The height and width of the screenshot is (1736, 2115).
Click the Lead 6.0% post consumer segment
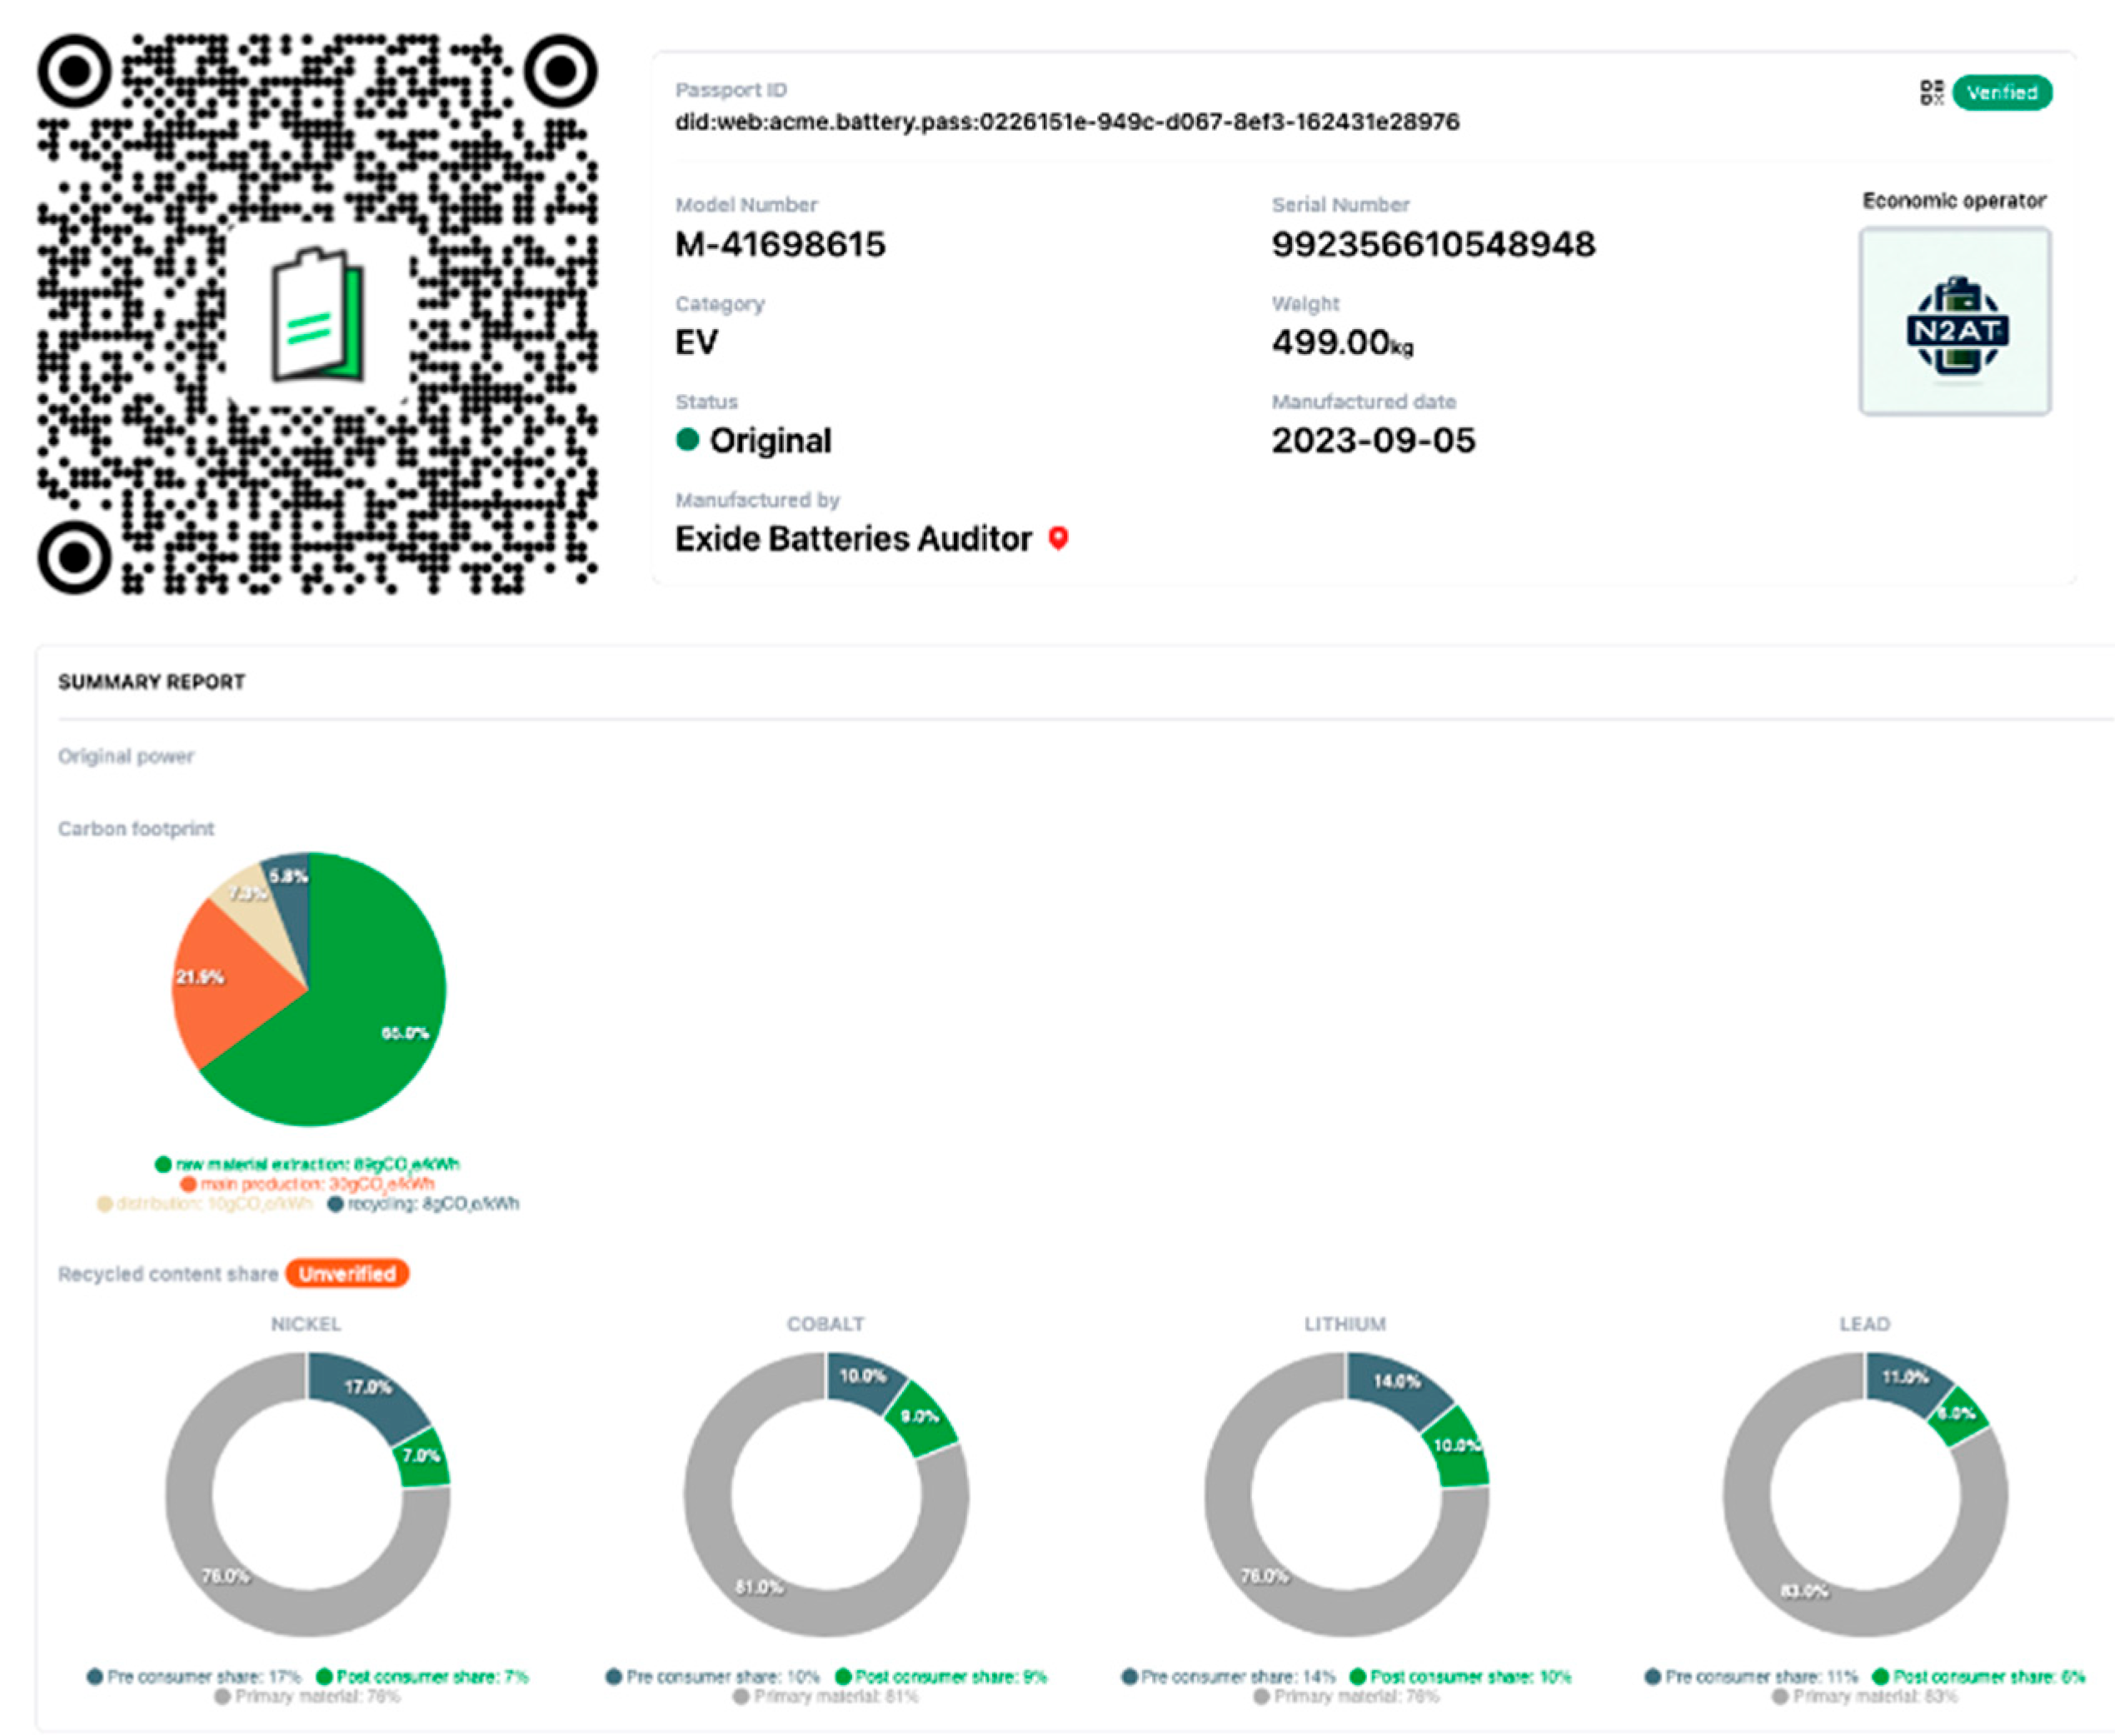click(1957, 1415)
